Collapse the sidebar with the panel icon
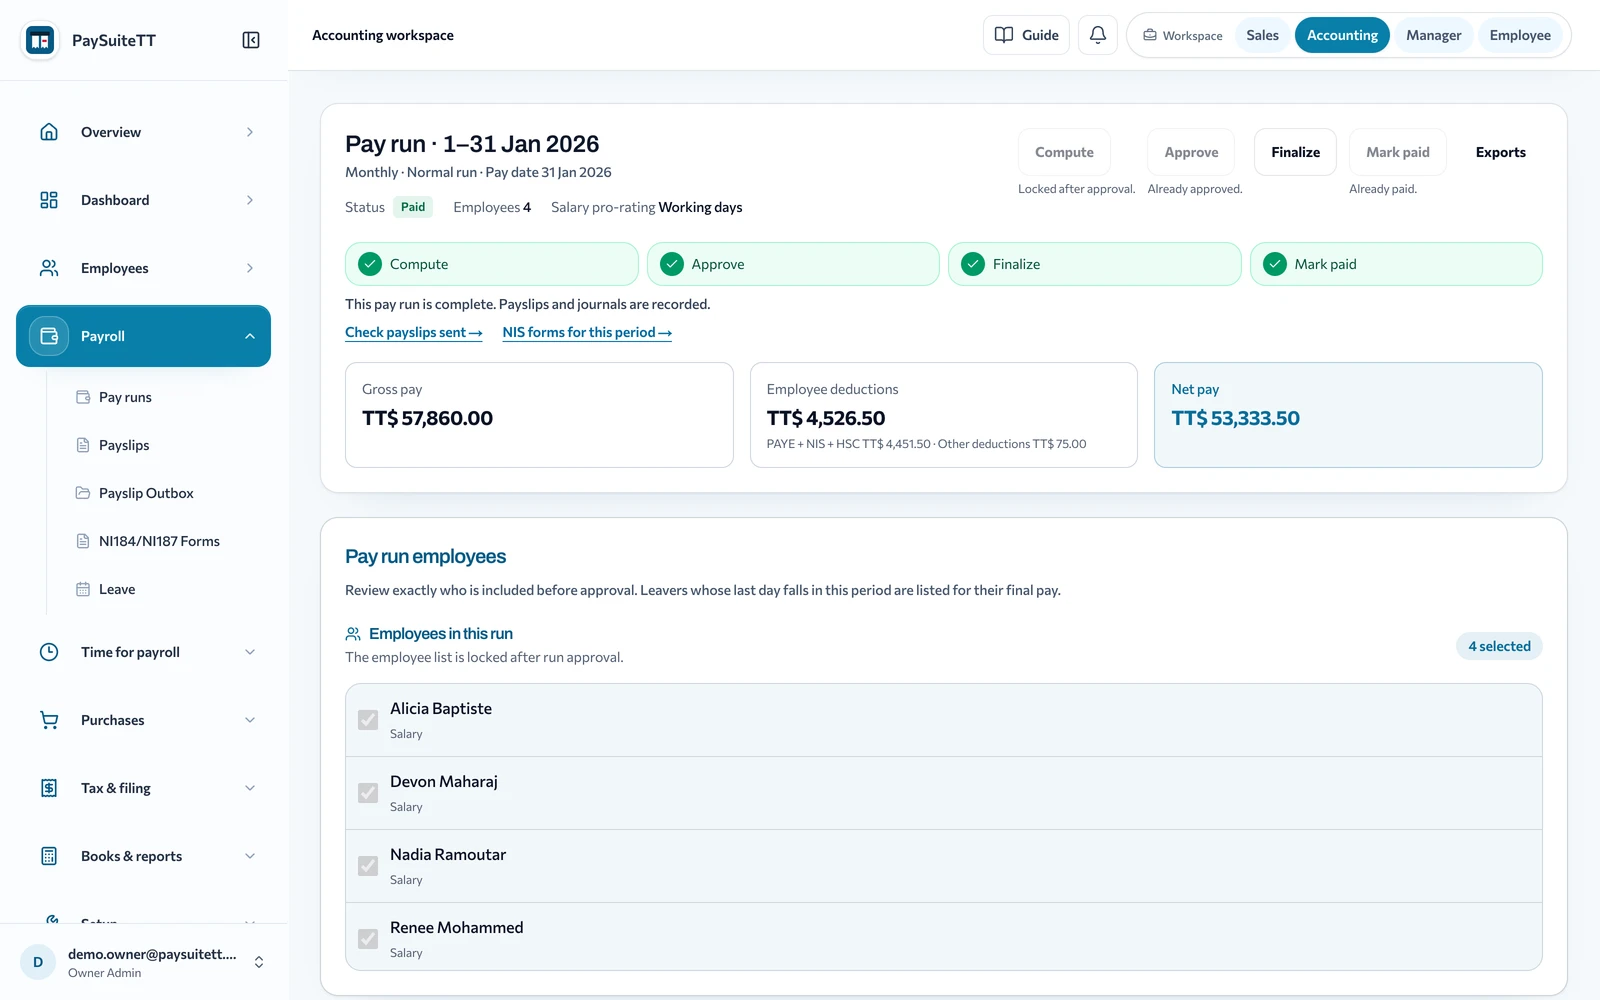 [251, 40]
